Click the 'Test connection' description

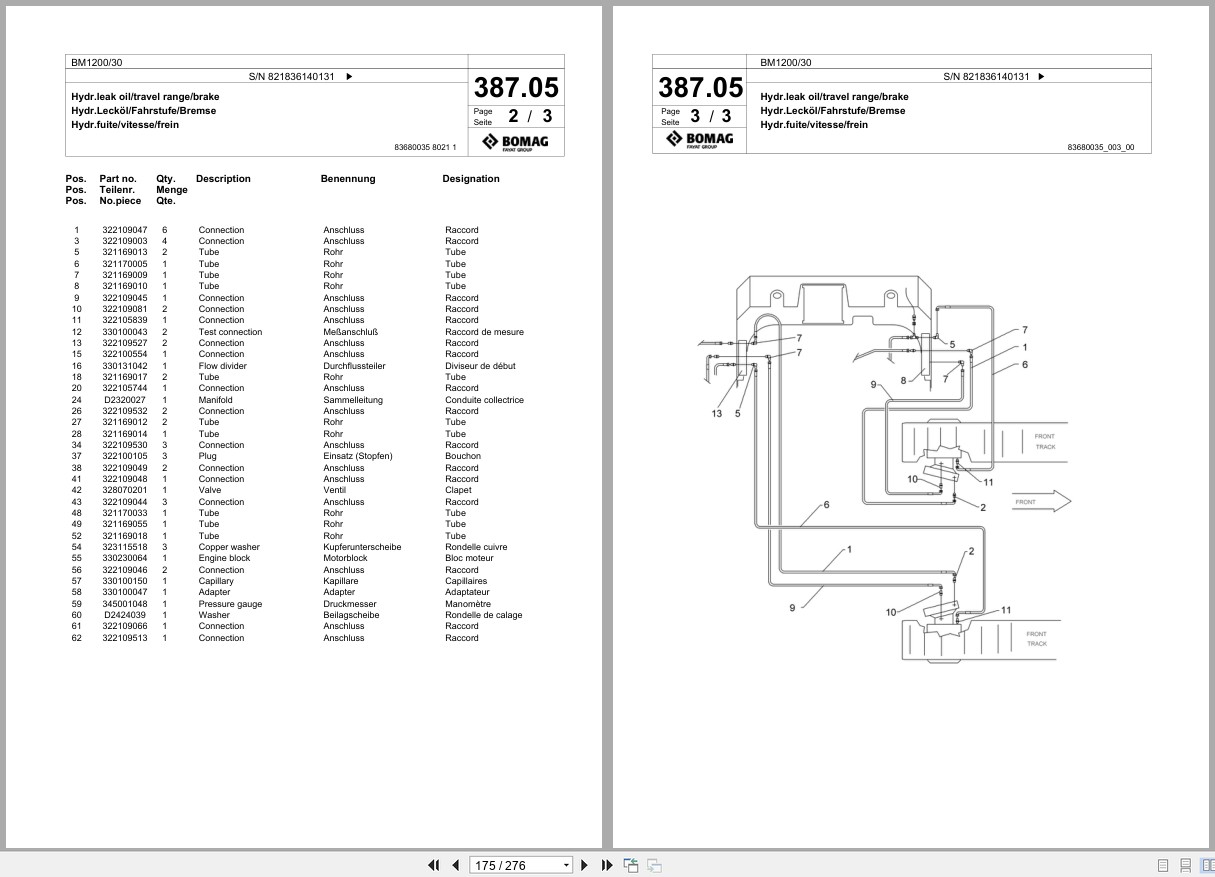tap(230, 332)
